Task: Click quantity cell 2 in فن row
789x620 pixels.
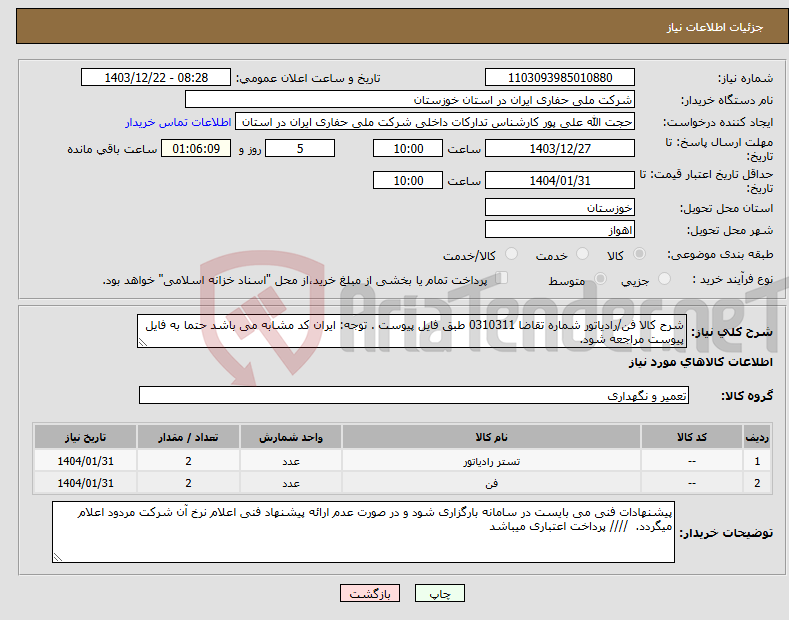Action: point(188,483)
